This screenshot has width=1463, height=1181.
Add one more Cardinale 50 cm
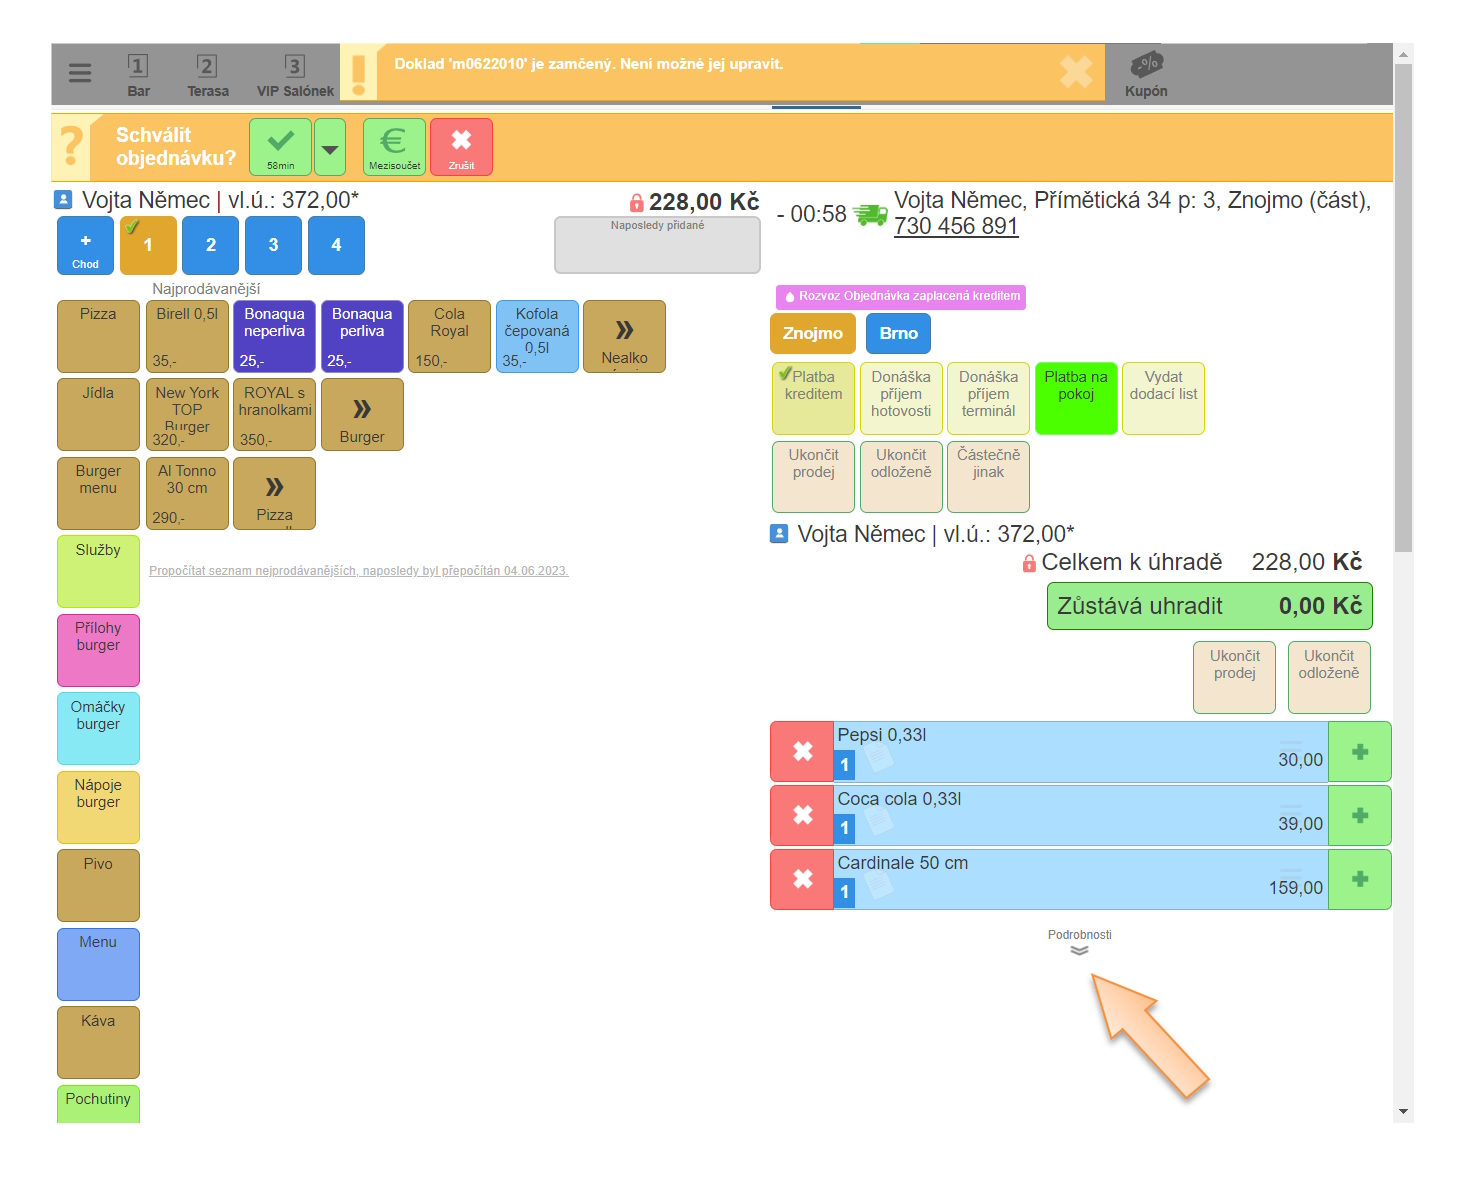[1359, 880]
